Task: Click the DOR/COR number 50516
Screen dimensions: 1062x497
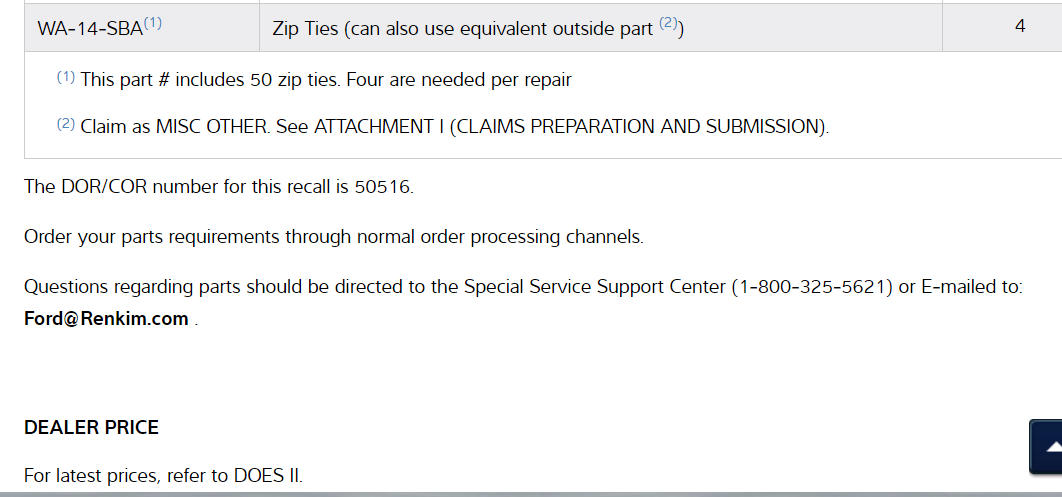Action: point(382,187)
